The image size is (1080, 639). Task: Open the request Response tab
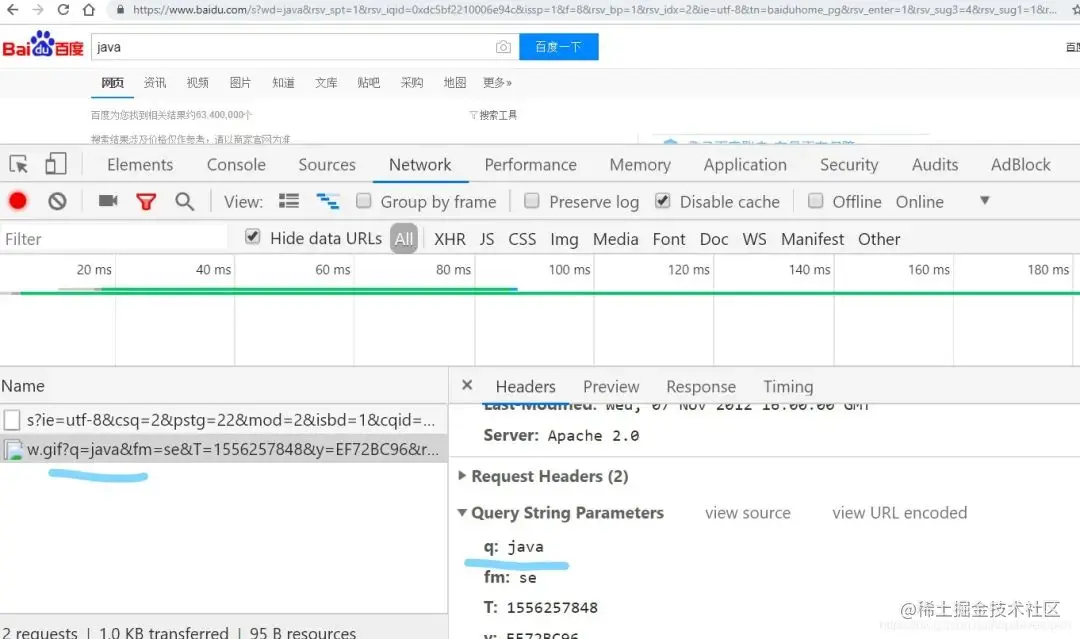click(701, 386)
